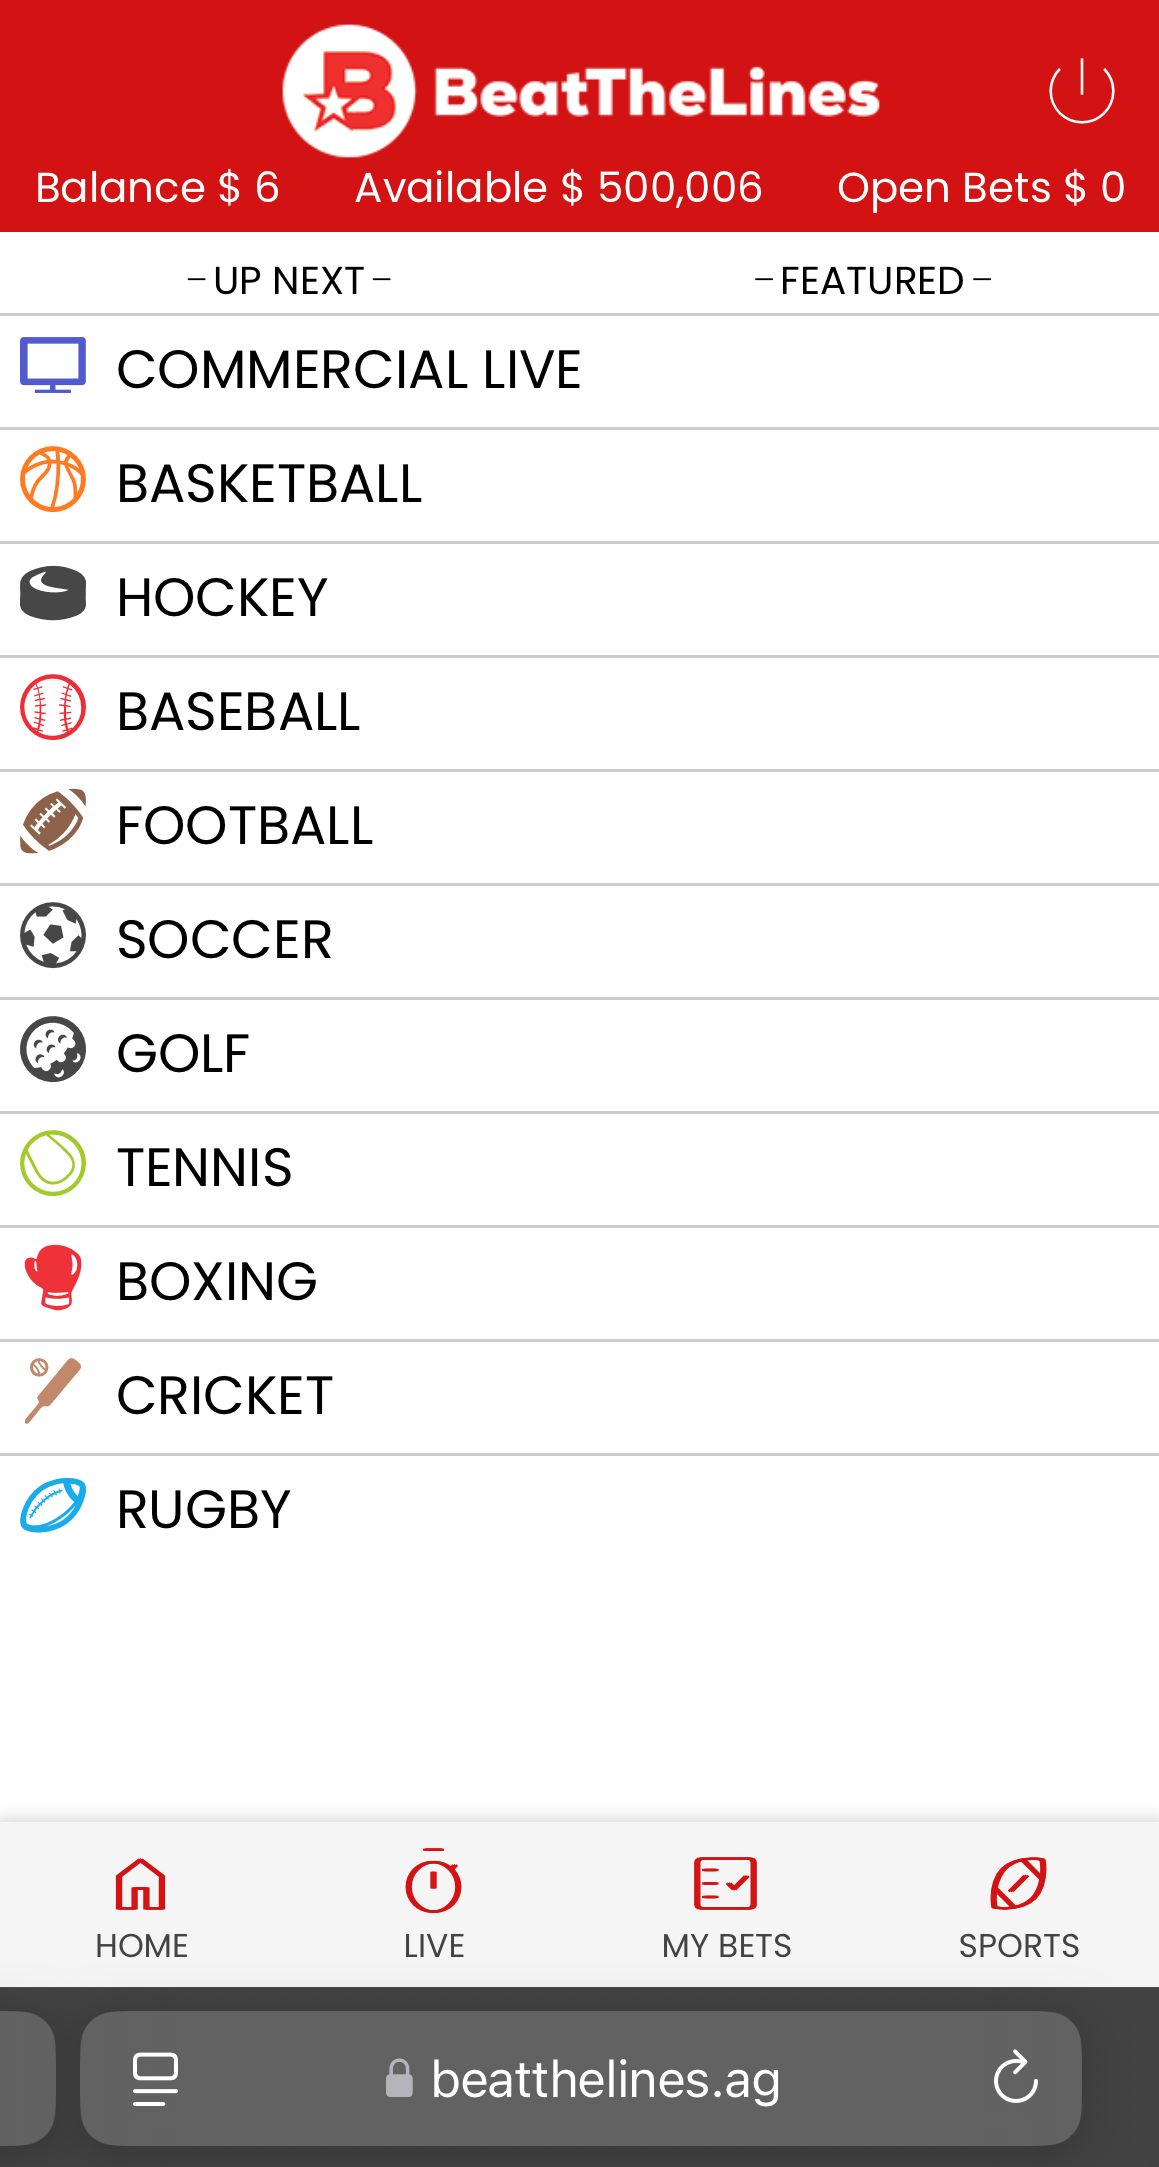1159x2167 pixels.
Task: Click the blue rugby ball icon
Action: coord(53,1505)
